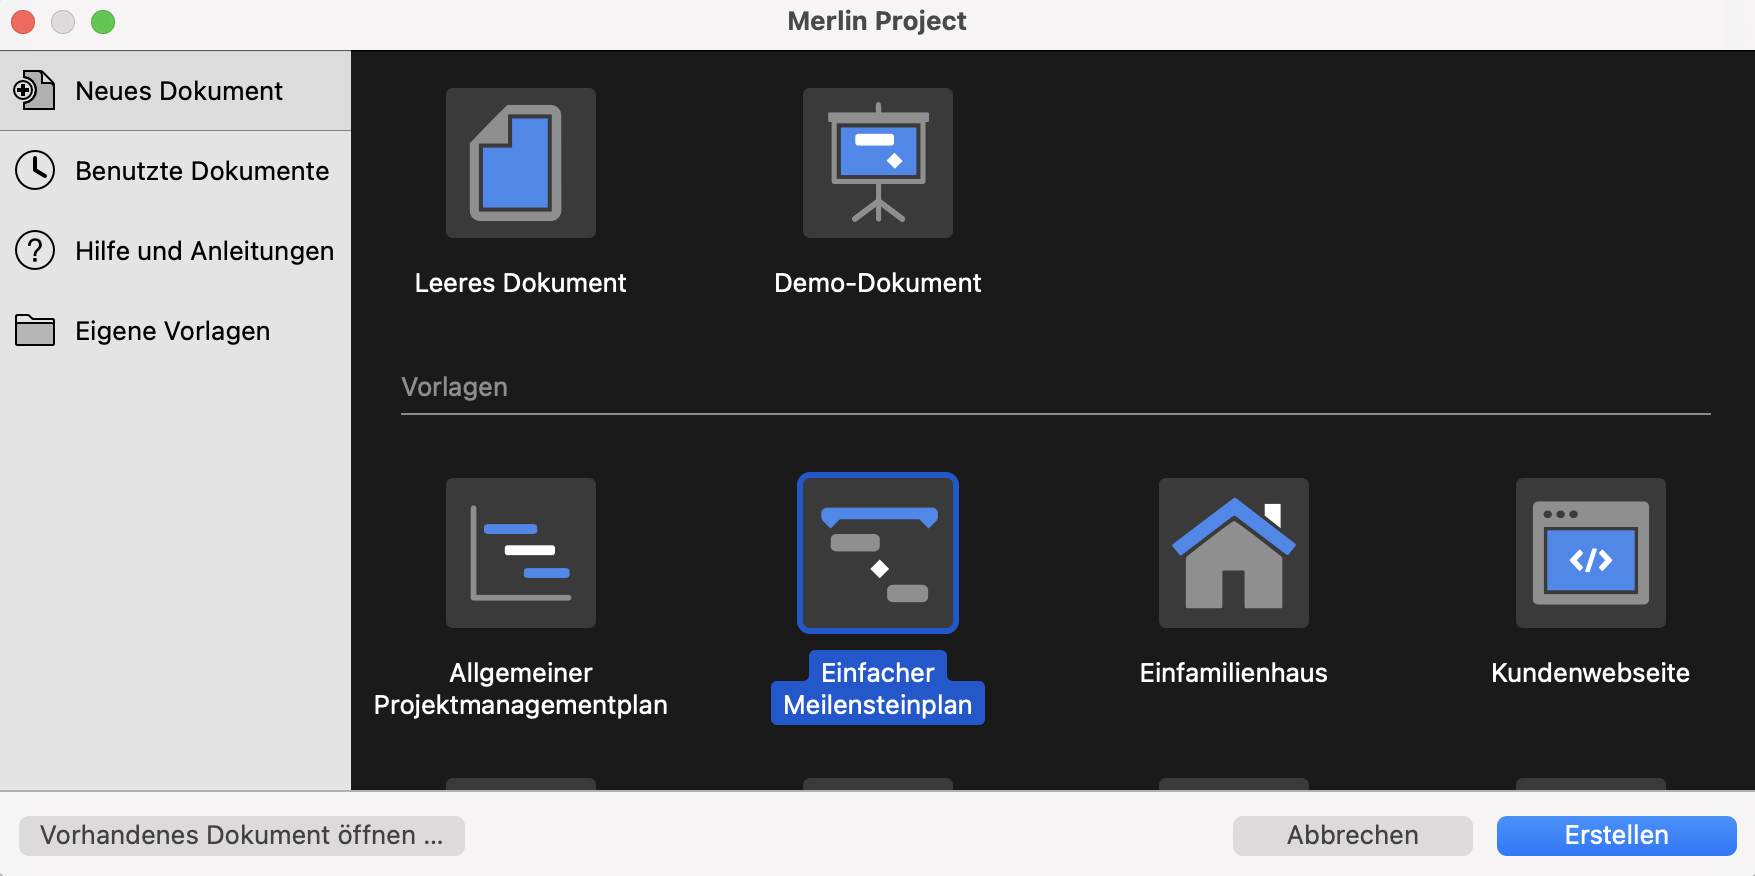Select the Leeres Dokument blank page icon
This screenshot has width=1755, height=876.
coord(520,163)
